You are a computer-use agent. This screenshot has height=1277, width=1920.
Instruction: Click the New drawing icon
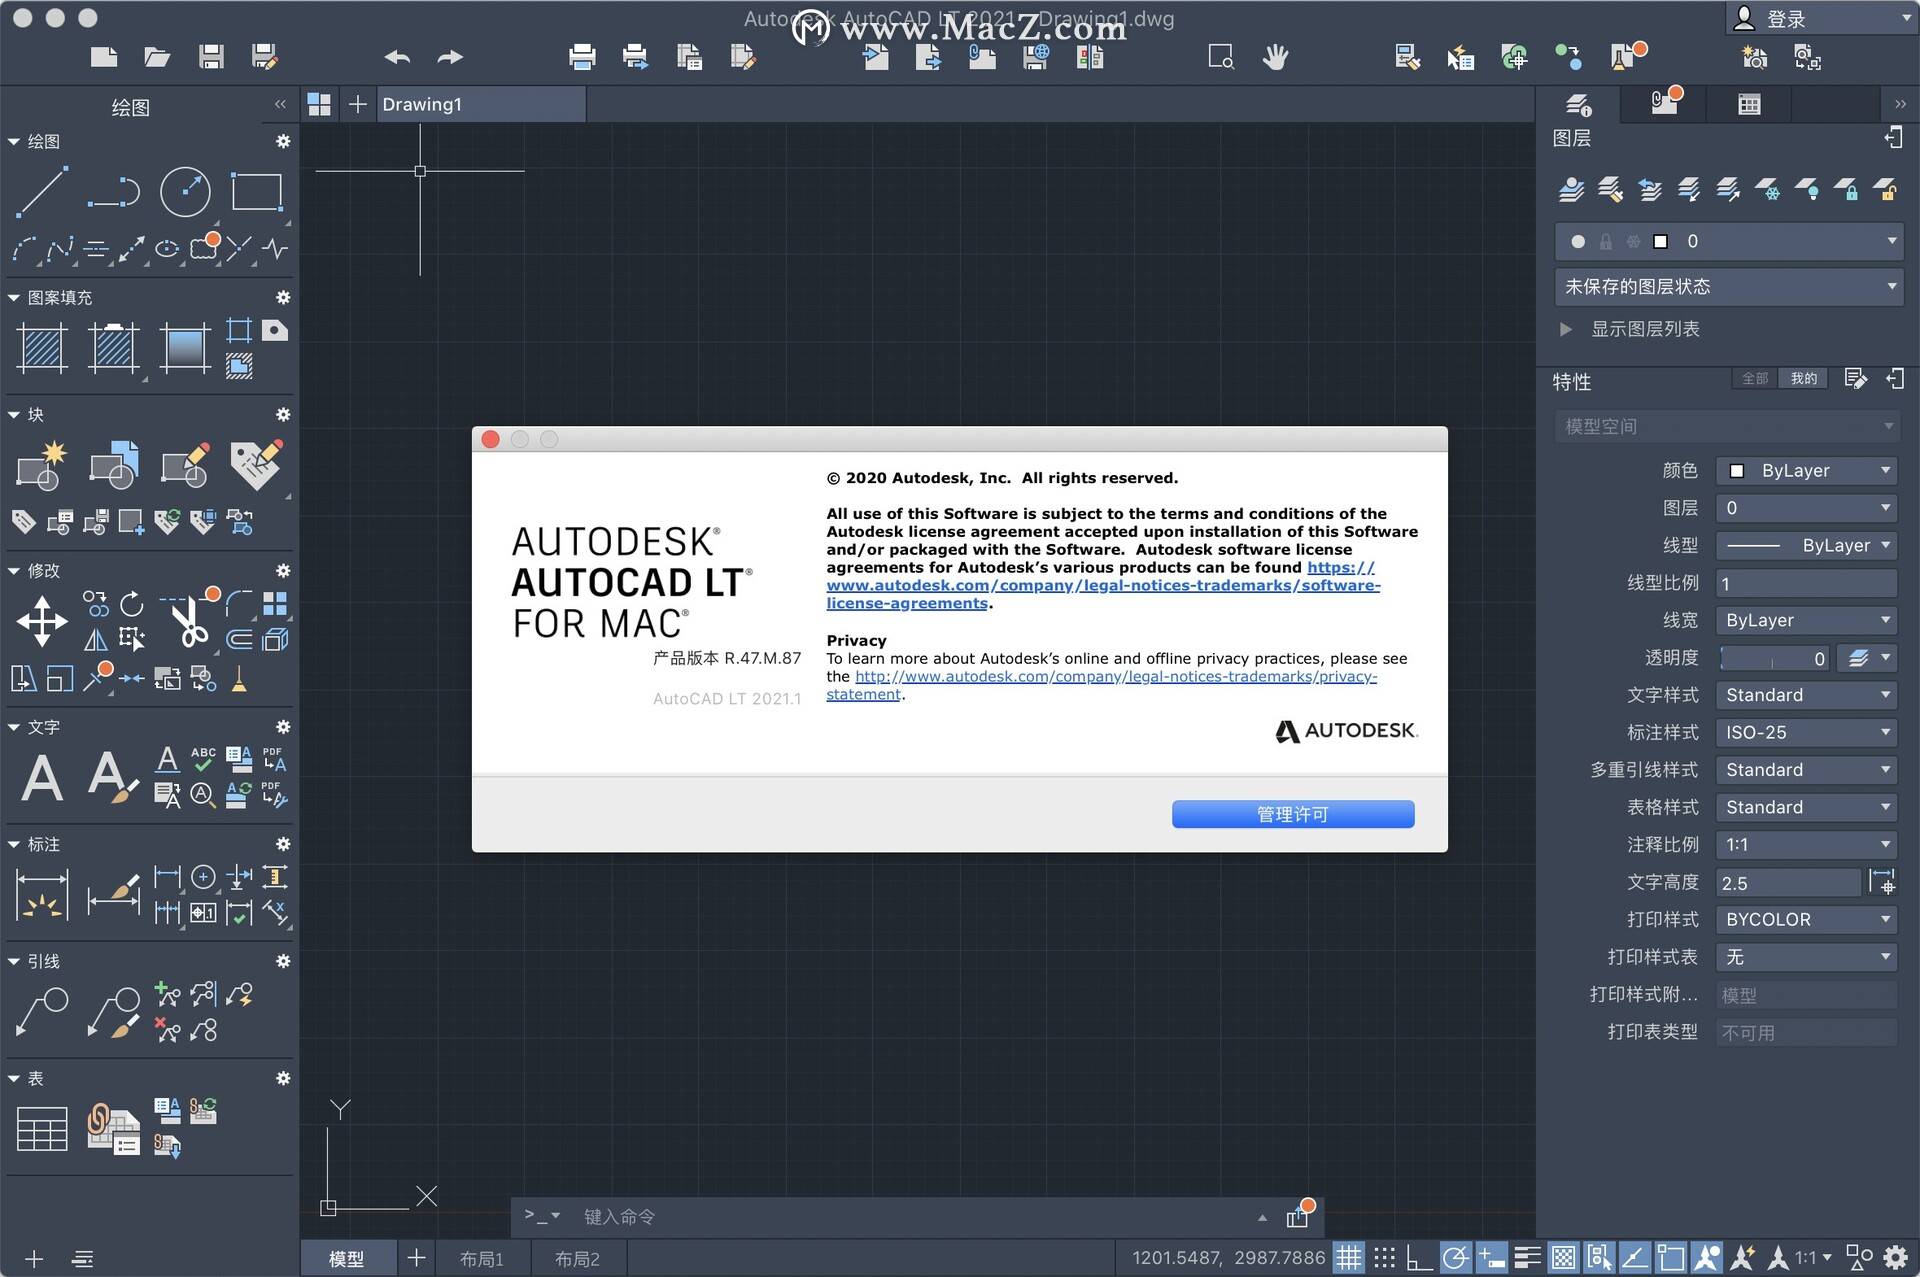click(x=104, y=57)
